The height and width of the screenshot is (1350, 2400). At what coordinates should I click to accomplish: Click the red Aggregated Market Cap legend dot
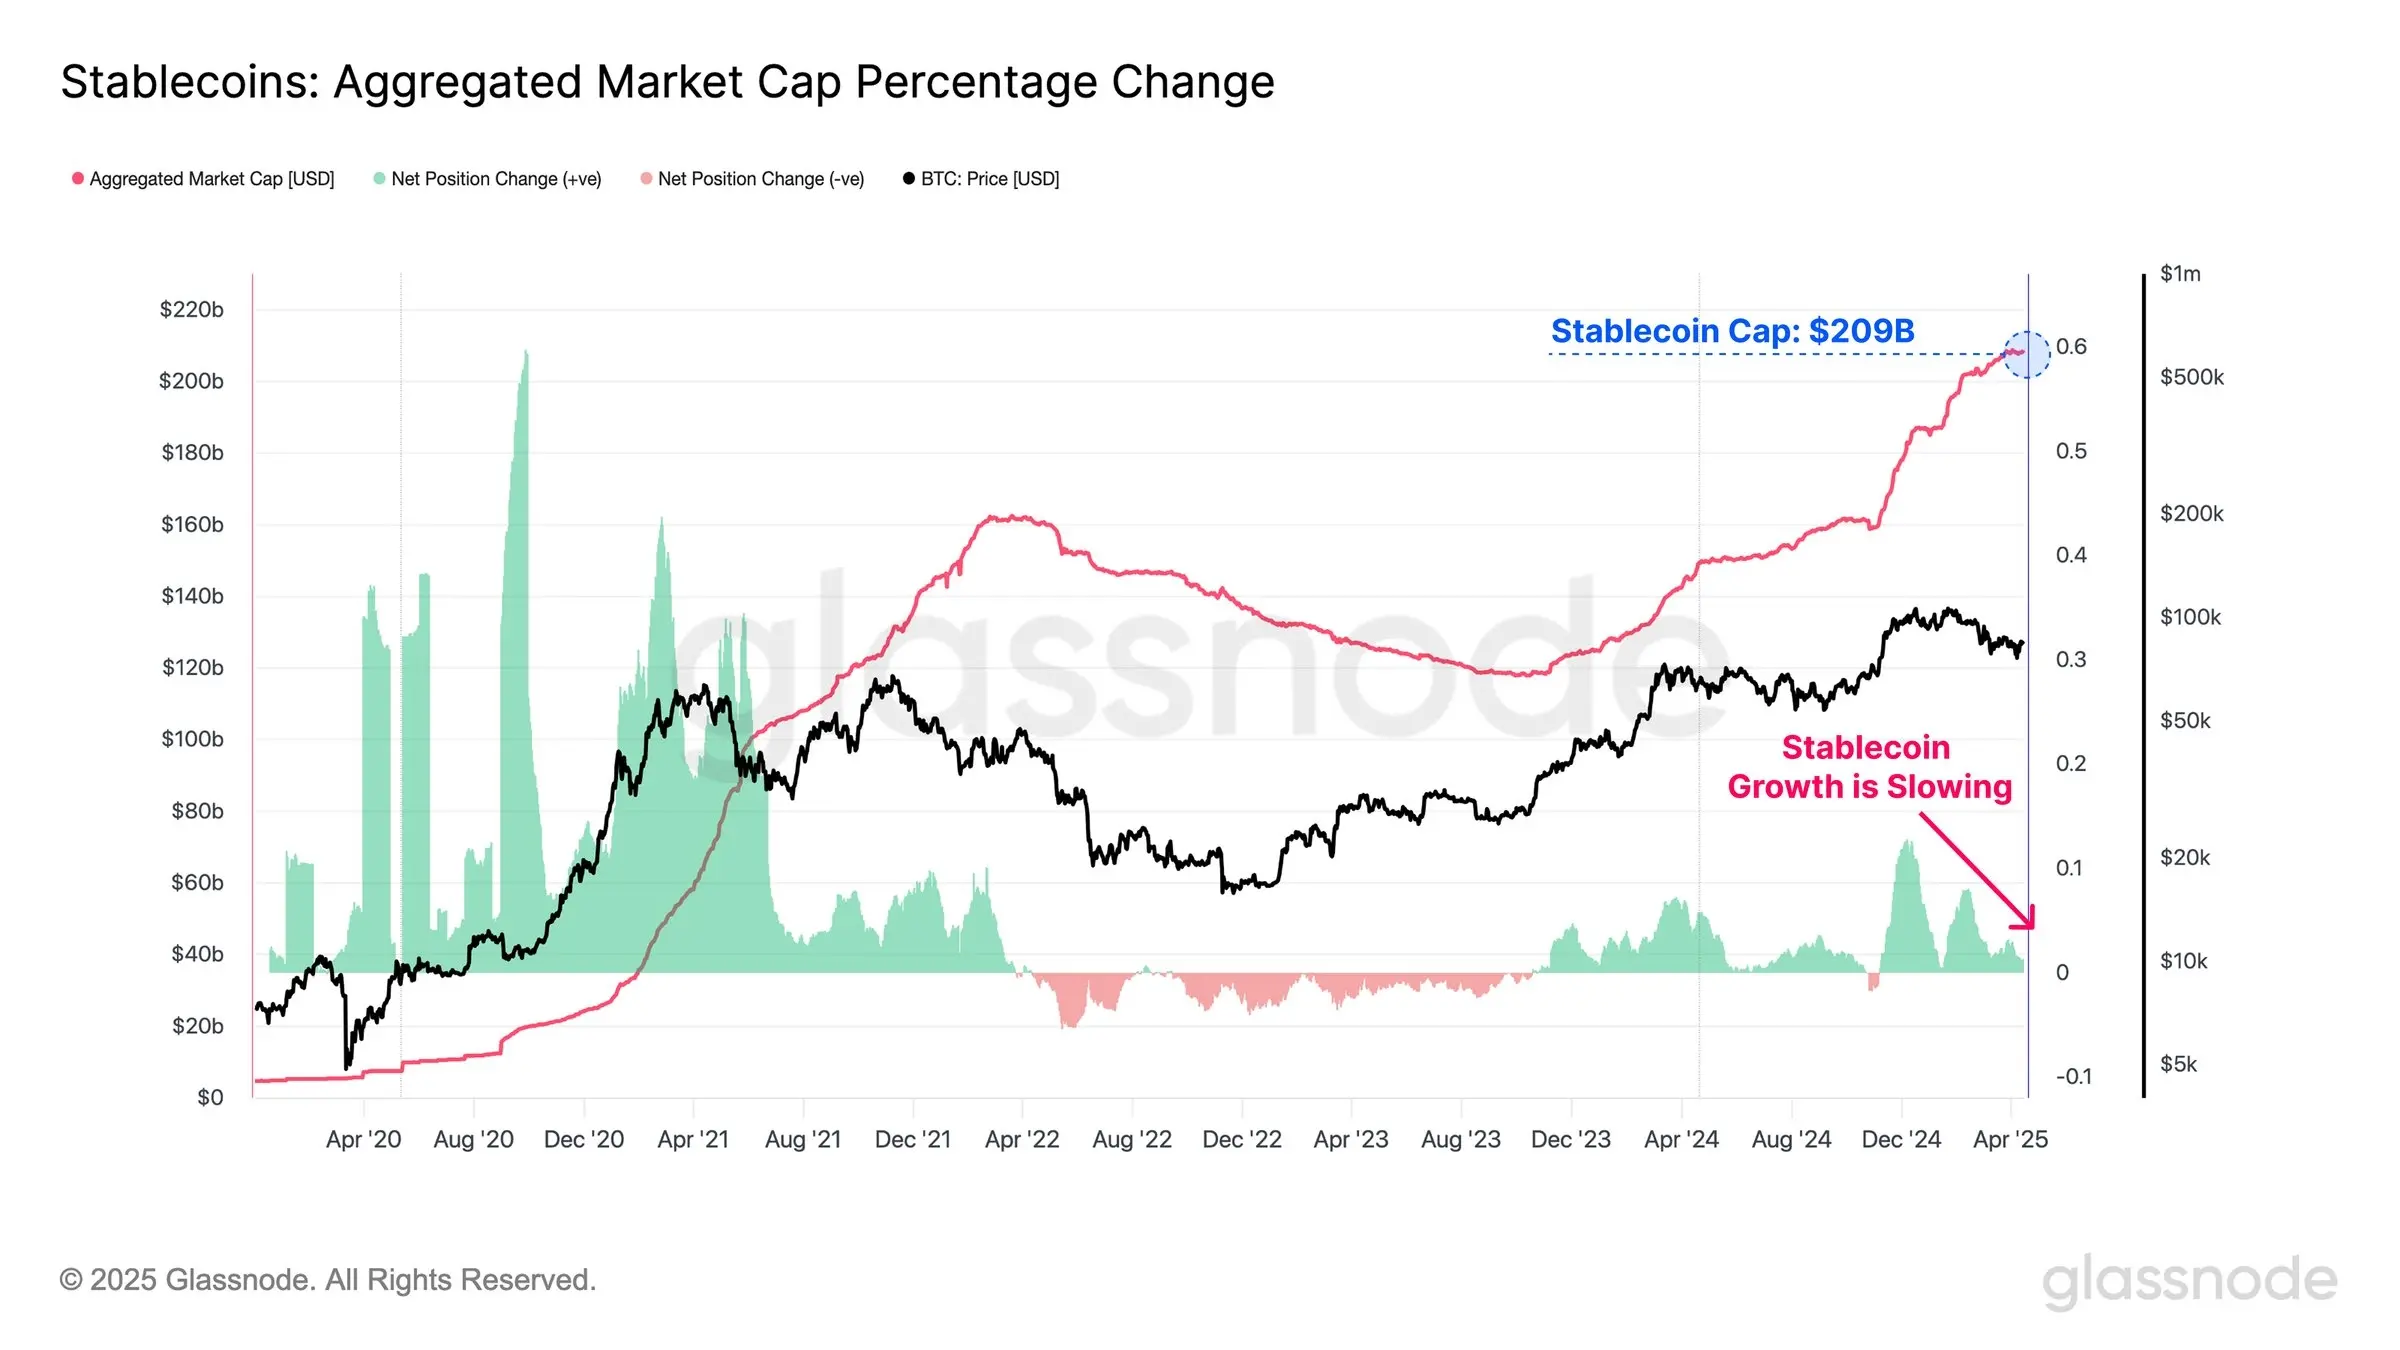(78, 179)
